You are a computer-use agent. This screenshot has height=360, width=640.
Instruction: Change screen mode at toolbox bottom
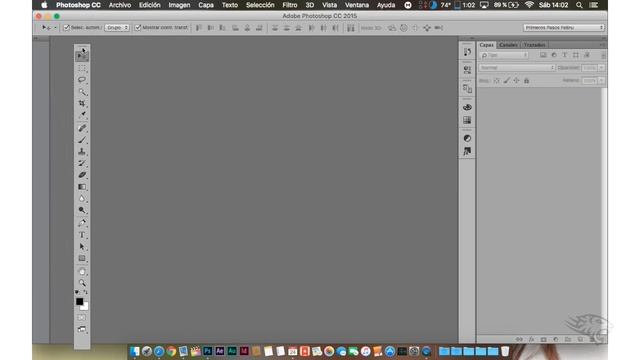[82, 329]
